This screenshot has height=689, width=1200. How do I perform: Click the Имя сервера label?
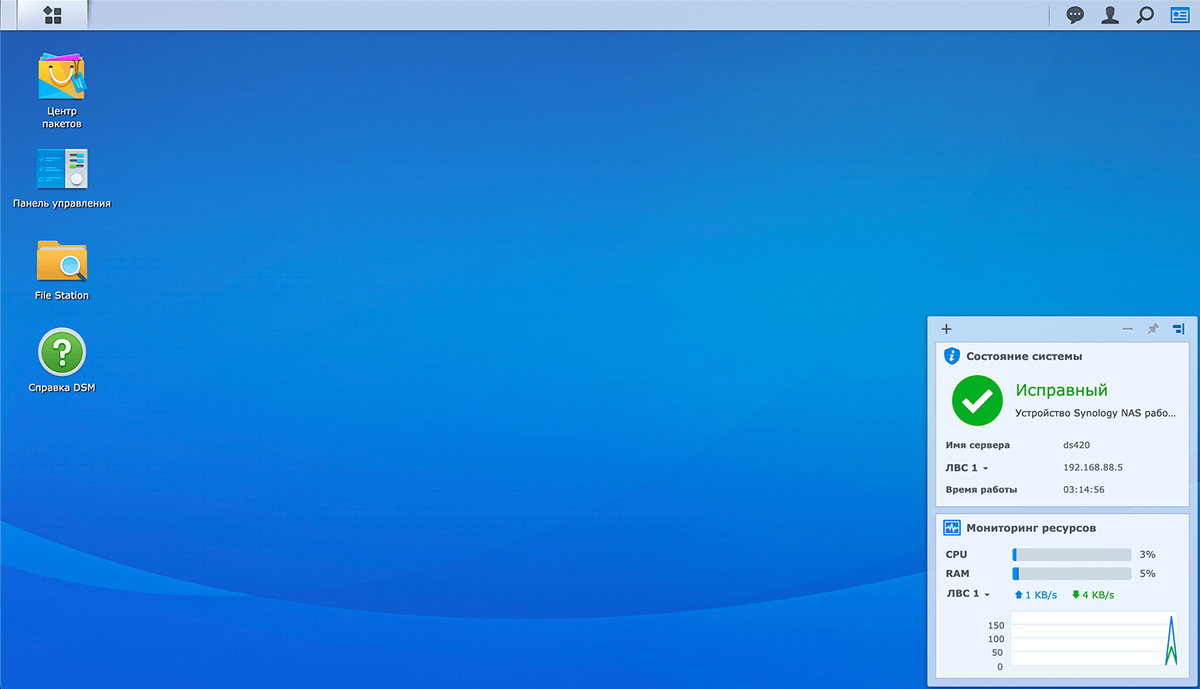click(978, 445)
